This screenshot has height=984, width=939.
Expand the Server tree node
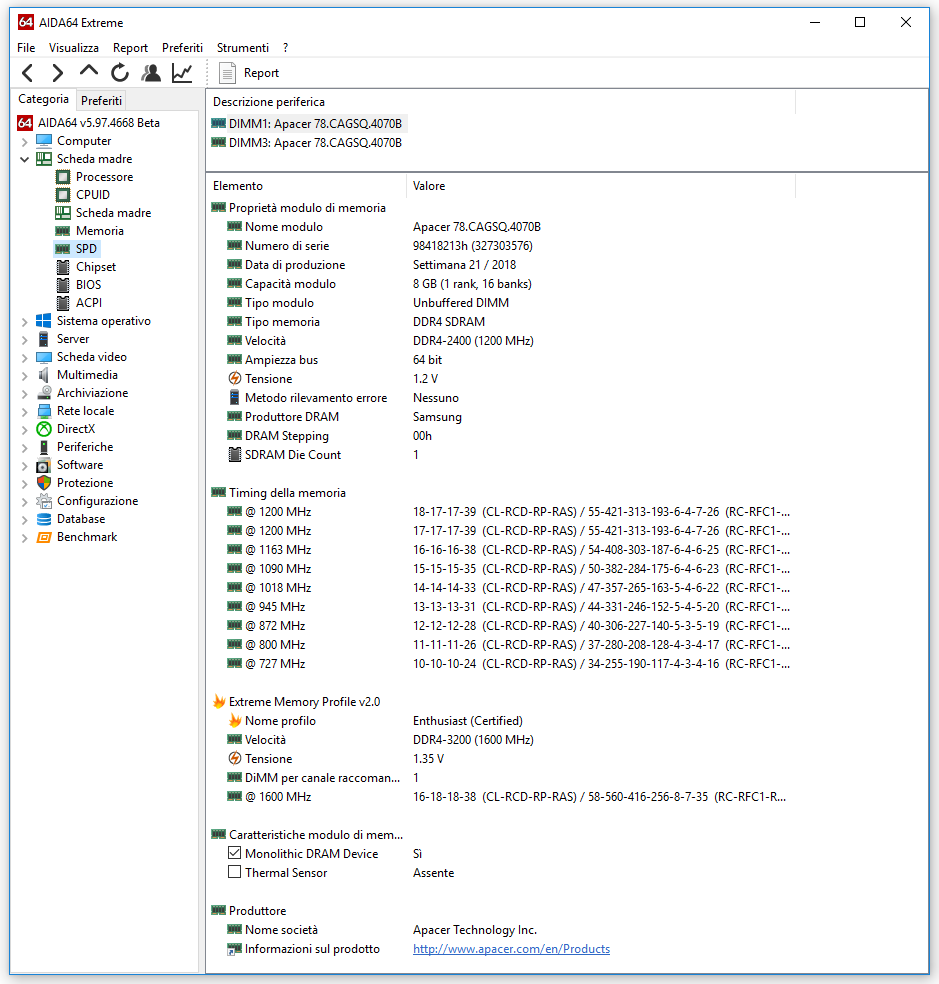[24, 340]
